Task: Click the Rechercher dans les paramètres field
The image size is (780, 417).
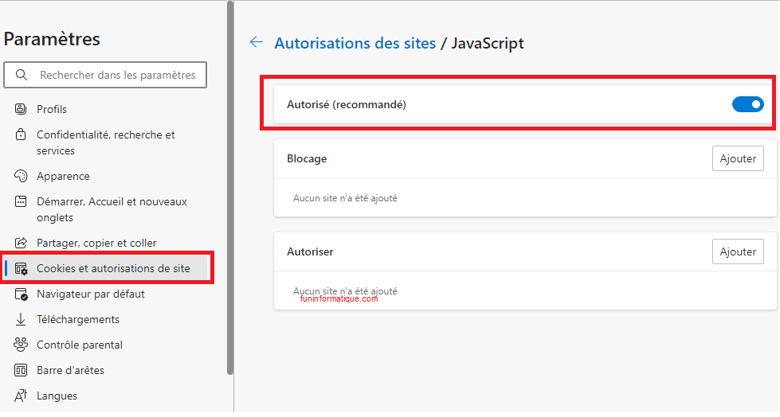Action: (x=105, y=75)
